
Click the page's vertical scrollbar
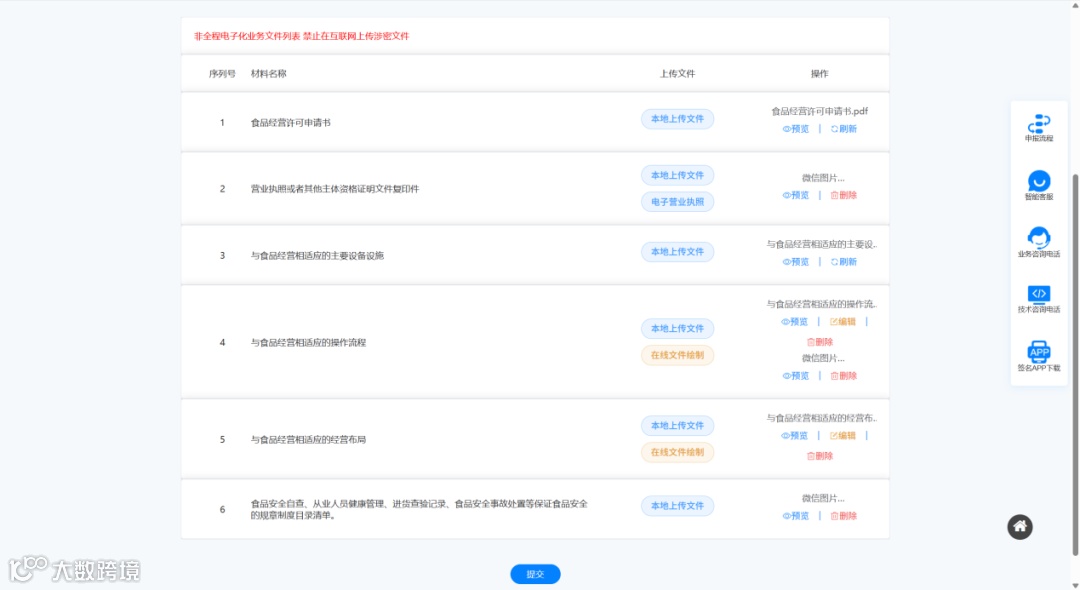coord(1075,365)
